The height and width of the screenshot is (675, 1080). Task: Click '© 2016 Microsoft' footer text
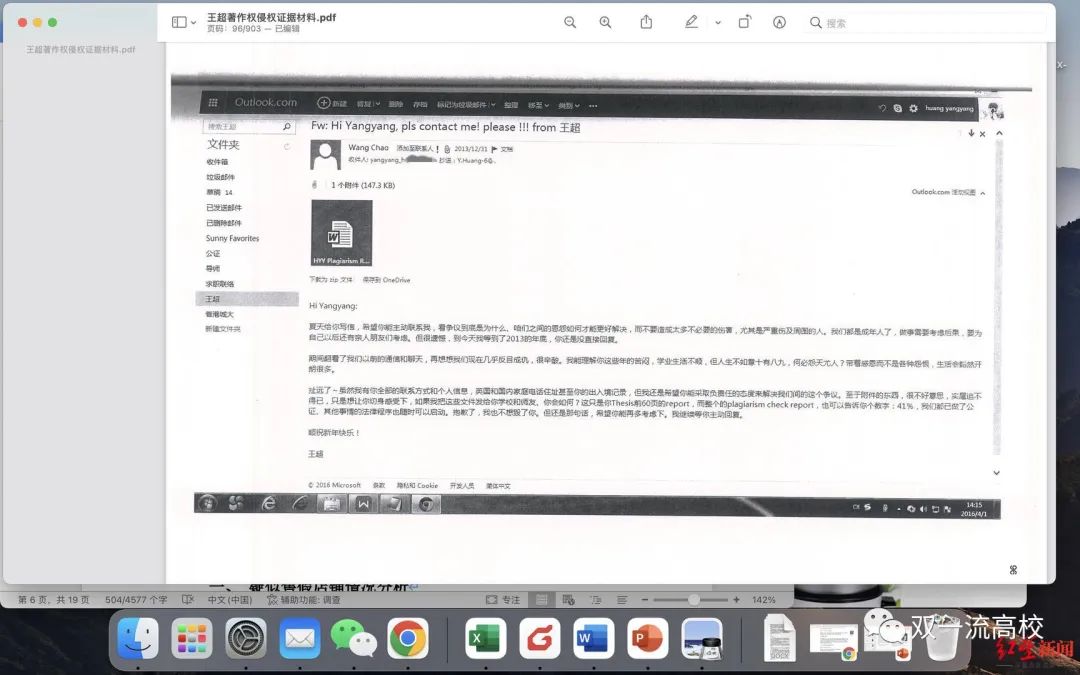coord(335,486)
